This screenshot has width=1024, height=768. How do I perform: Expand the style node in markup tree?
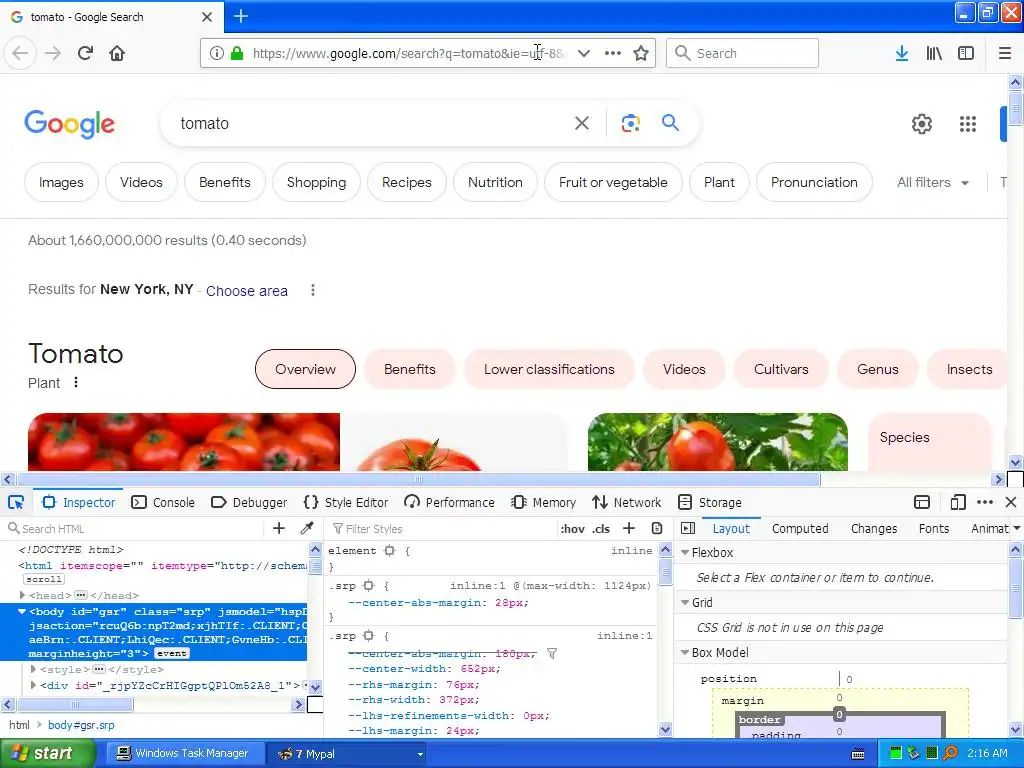[x=33, y=669]
